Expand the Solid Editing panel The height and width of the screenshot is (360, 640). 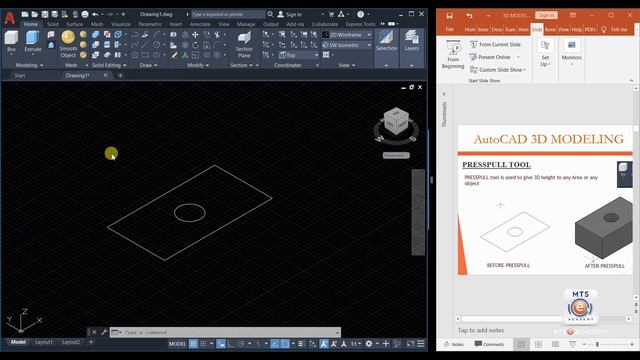tap(109, 65)
